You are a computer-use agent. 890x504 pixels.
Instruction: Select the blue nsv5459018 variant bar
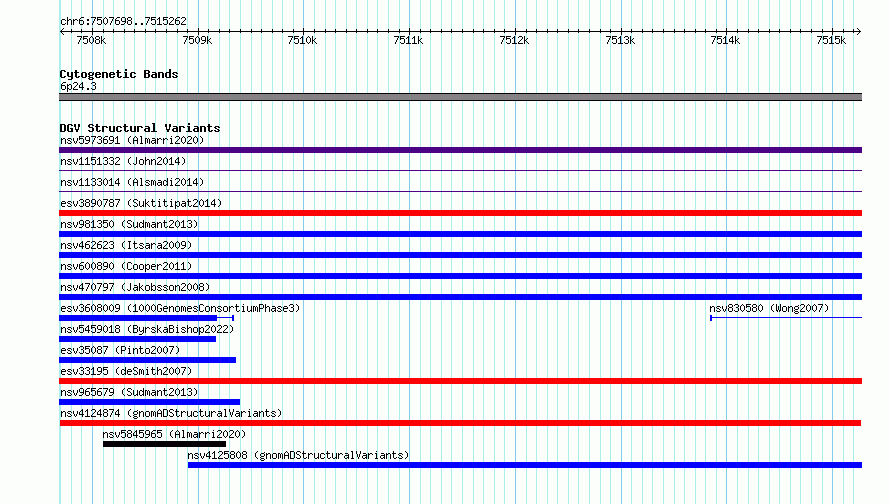(x=137, y=339)
